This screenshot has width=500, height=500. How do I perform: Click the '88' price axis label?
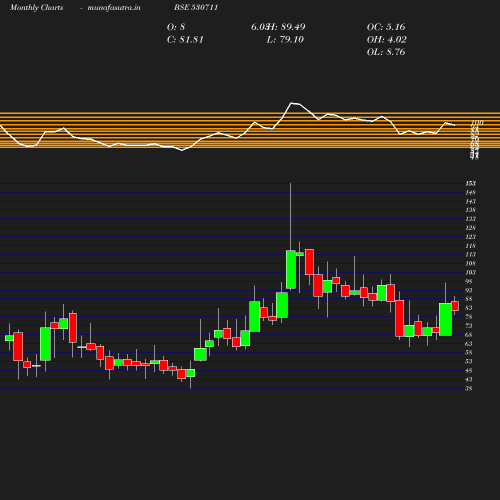[469, 299]
